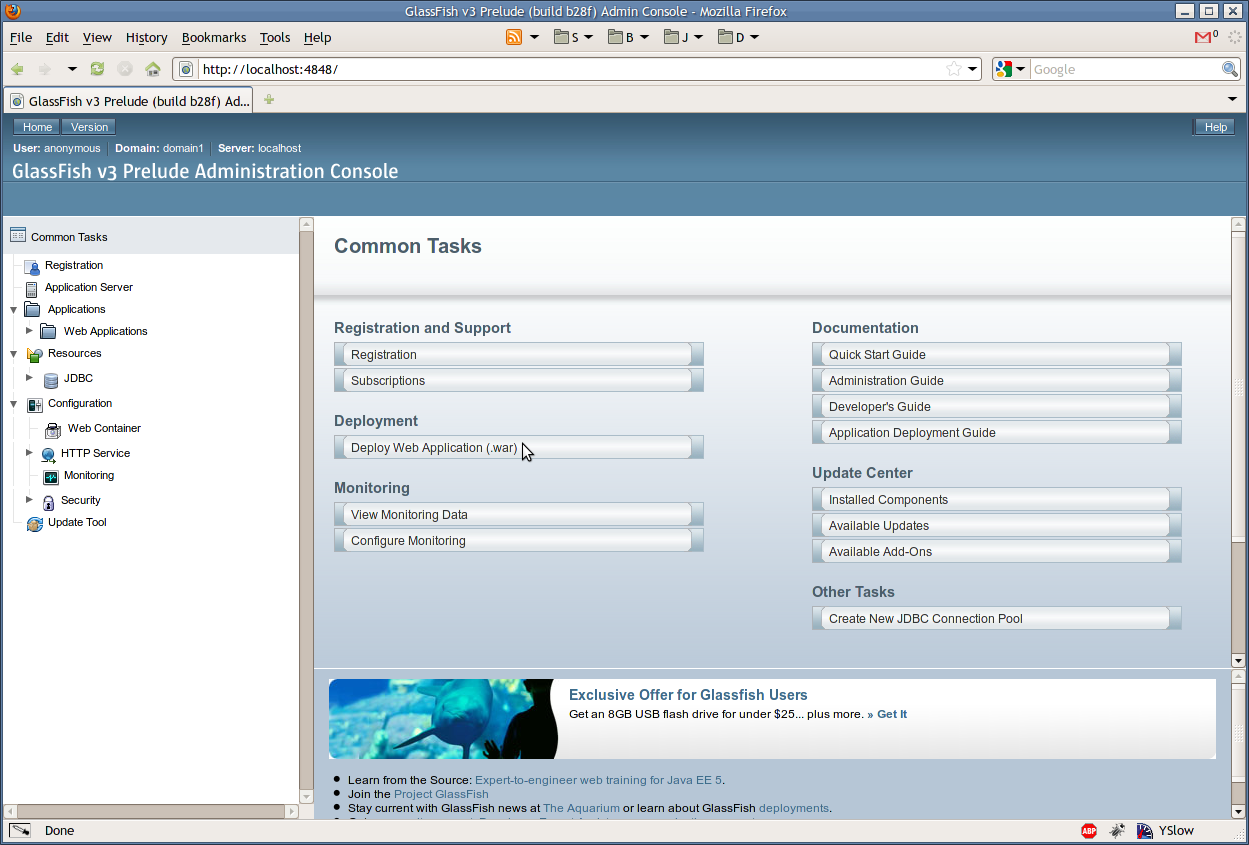
Task: Click the Update Tool icon in the sidebar
Action: pos(35,523)
